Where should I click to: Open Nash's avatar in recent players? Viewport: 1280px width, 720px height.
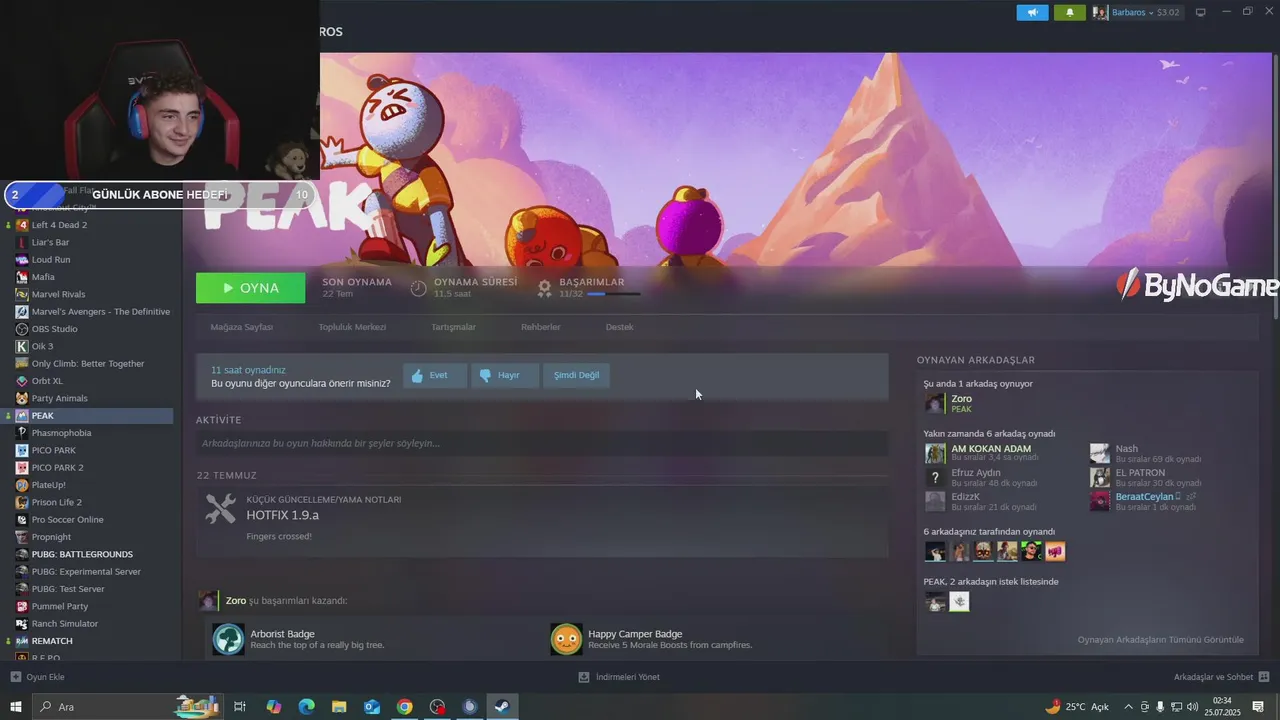[1100, 453]
